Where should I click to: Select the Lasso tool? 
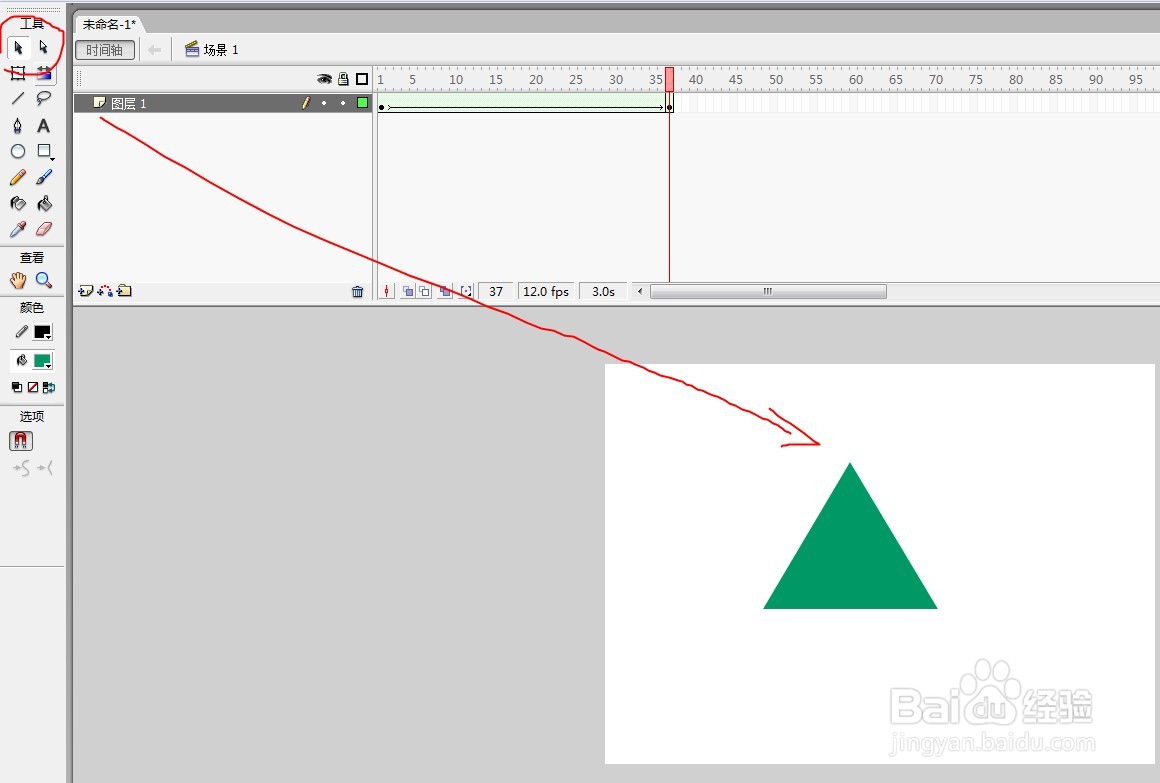click(44, 98)
